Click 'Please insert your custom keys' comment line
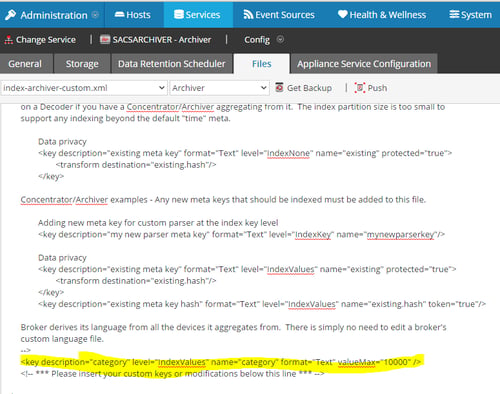 click(172, 374)
